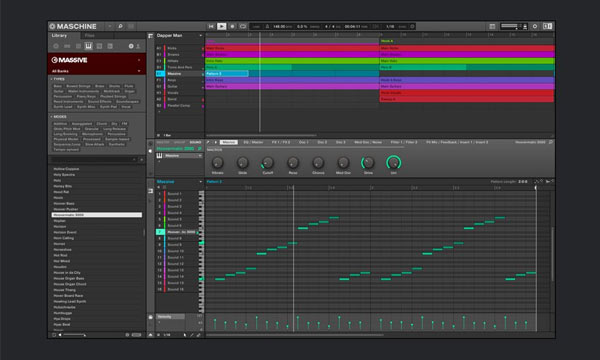This screenshot has width=600, height=360.
Task: Toggle the browser preview speaker icon
Action: click(60, 335)
